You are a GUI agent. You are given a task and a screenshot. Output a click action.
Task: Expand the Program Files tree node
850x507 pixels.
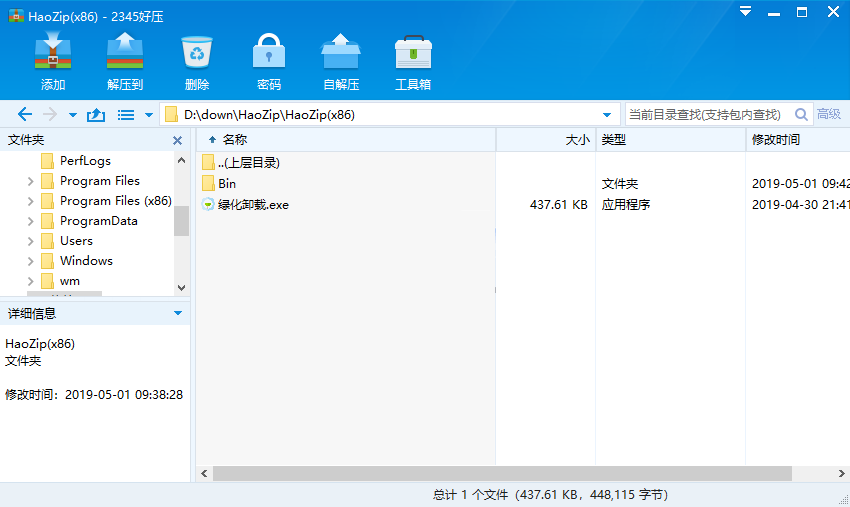point(31,181)
